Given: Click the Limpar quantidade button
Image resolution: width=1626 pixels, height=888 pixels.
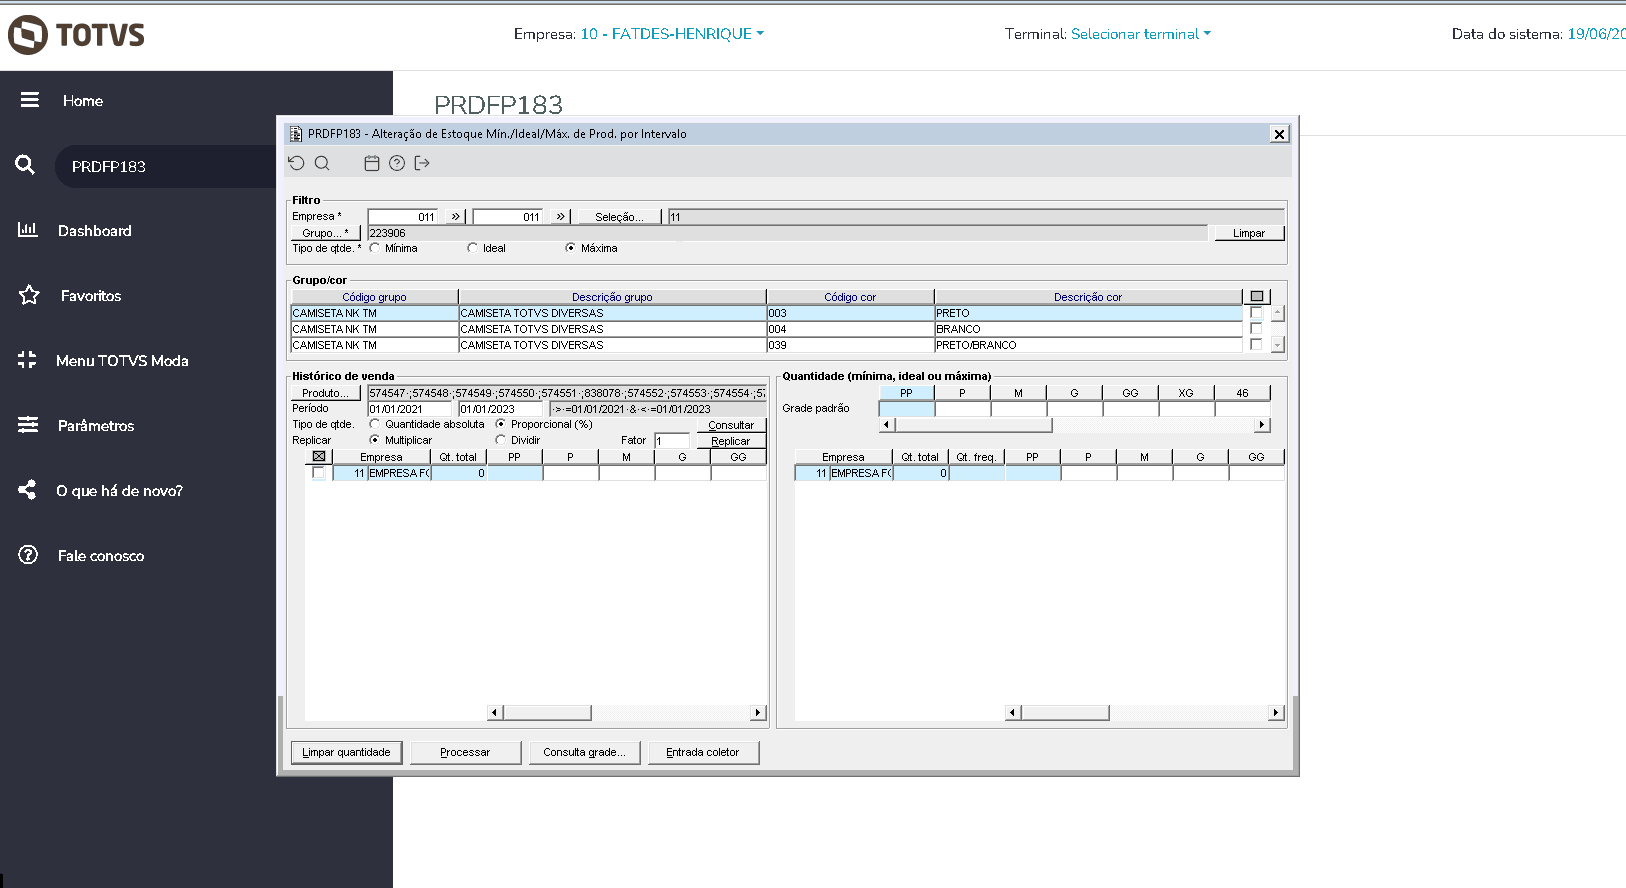Looking at the screenshot, I should point(346,752).
